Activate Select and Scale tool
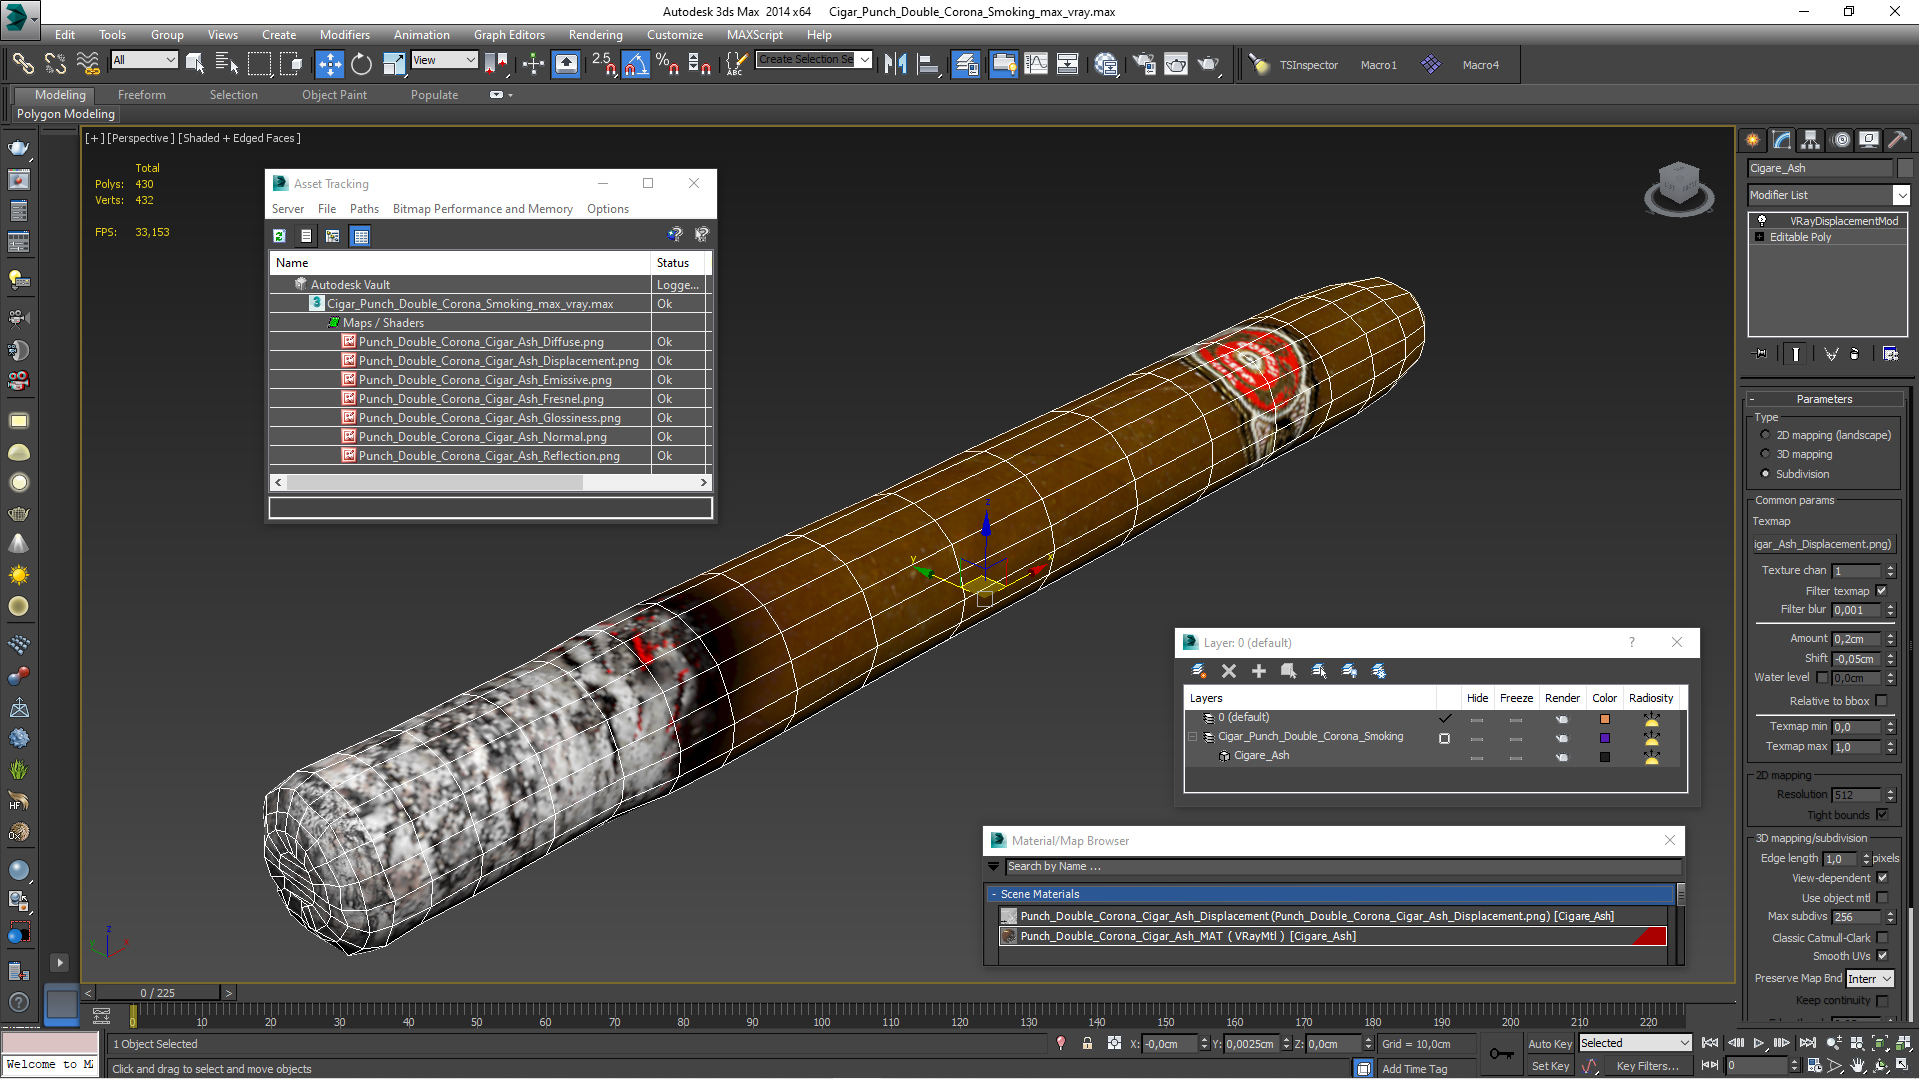 tap(394, 64)
